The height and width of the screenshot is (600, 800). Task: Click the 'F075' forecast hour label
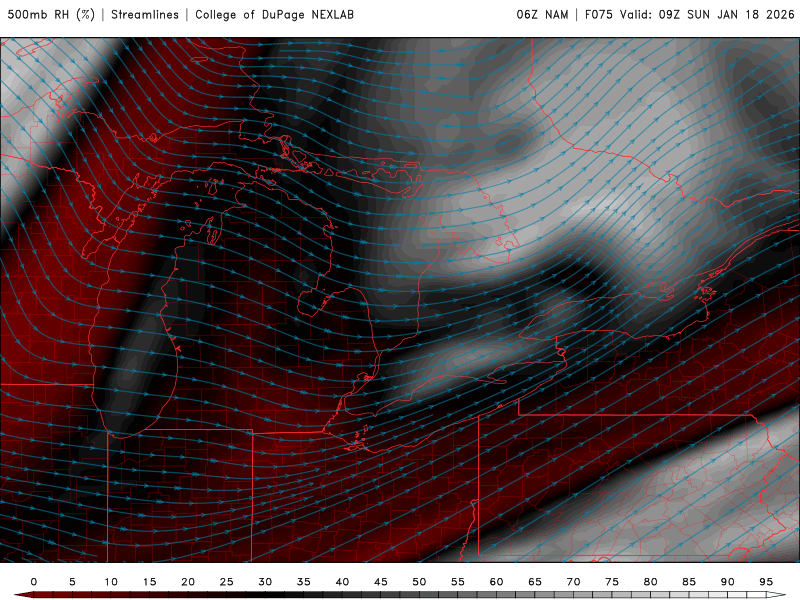click(x=598, y=15)
